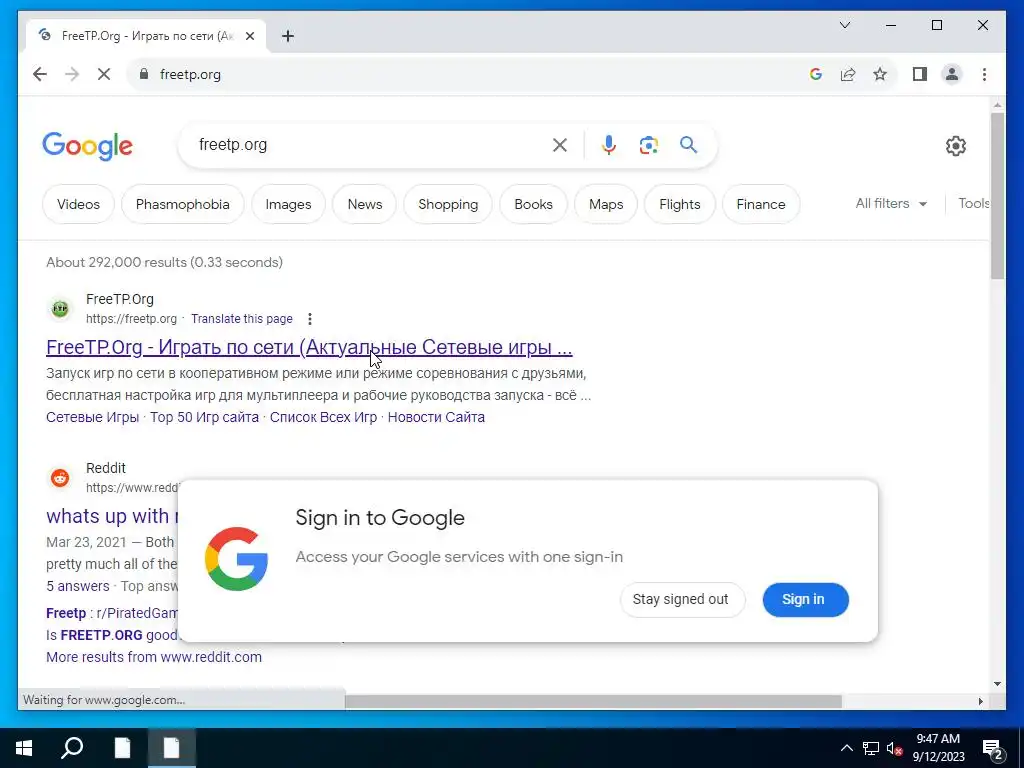Image resolution: width=1024 pixels, height=768 pixels.
Task: Click the scroll down arrow
Action: (997, 684)
